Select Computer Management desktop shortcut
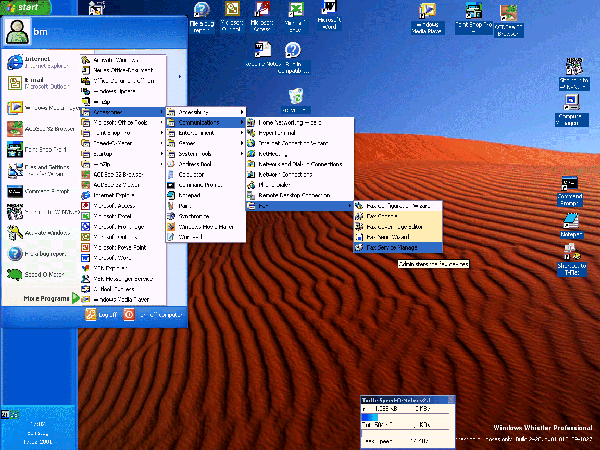Image resolution: width=600 pixels, height=450 pixels. point(572,110)
